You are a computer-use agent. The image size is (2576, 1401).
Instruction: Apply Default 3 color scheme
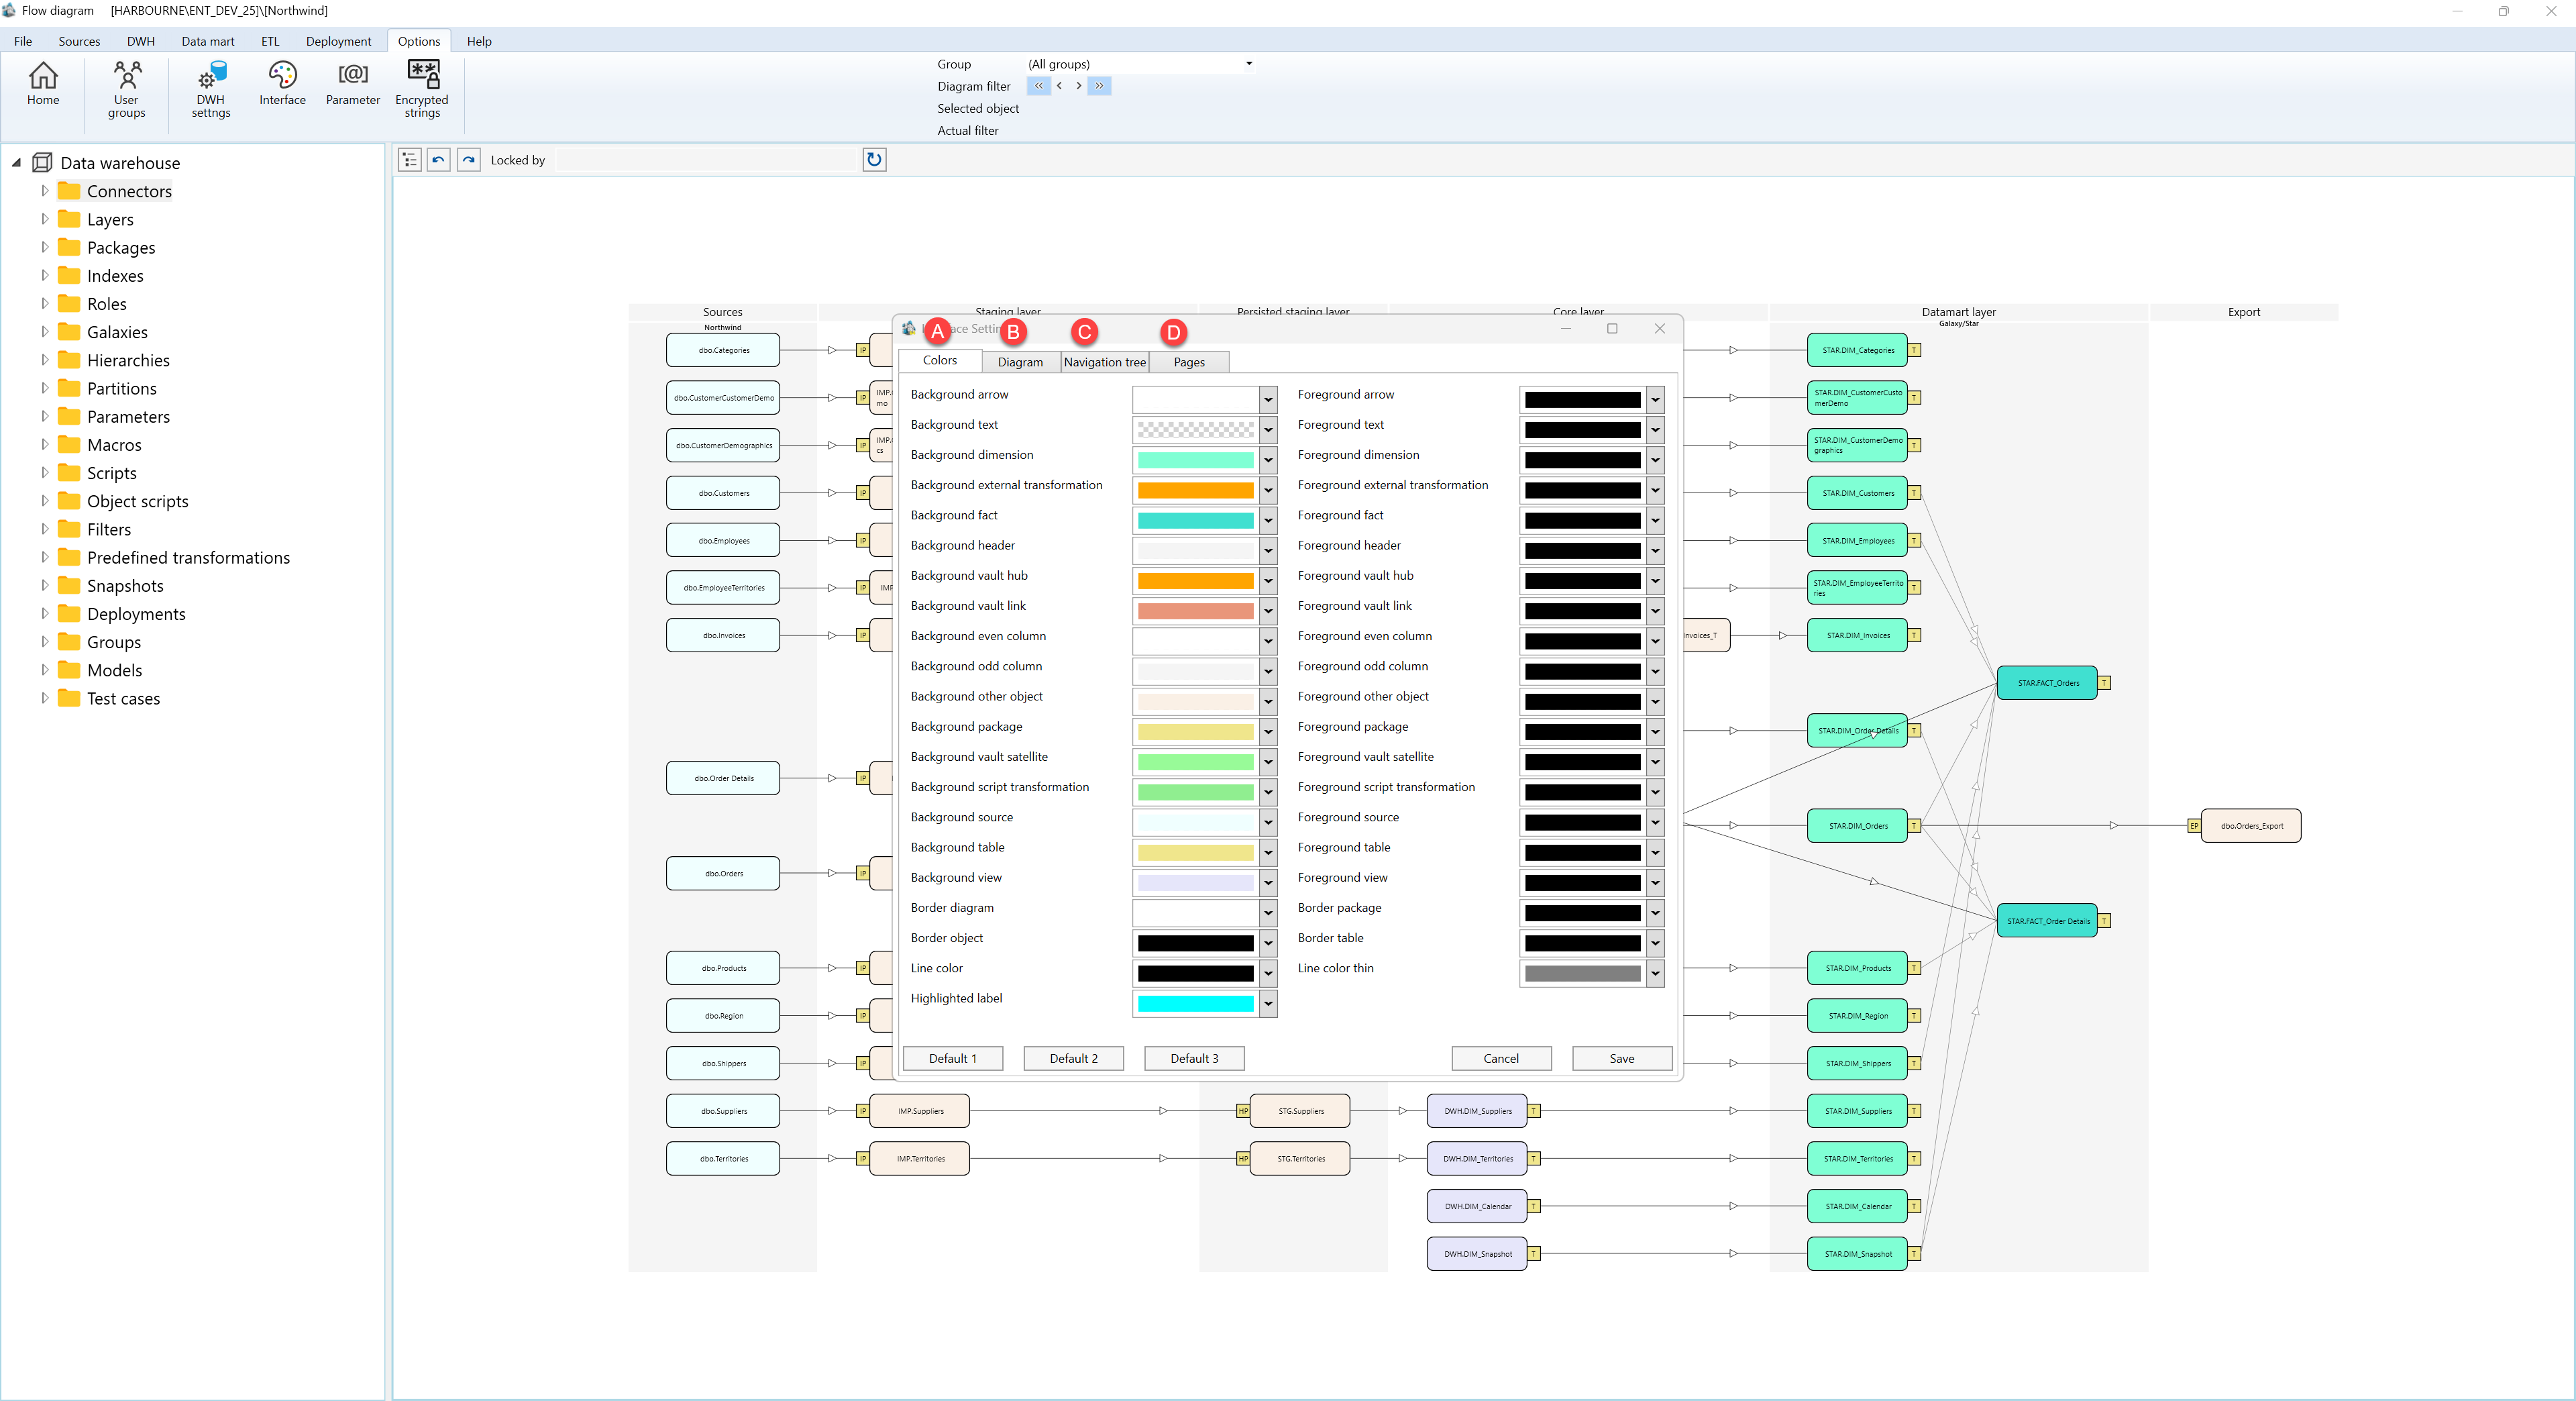(x=1194, y=1058)
